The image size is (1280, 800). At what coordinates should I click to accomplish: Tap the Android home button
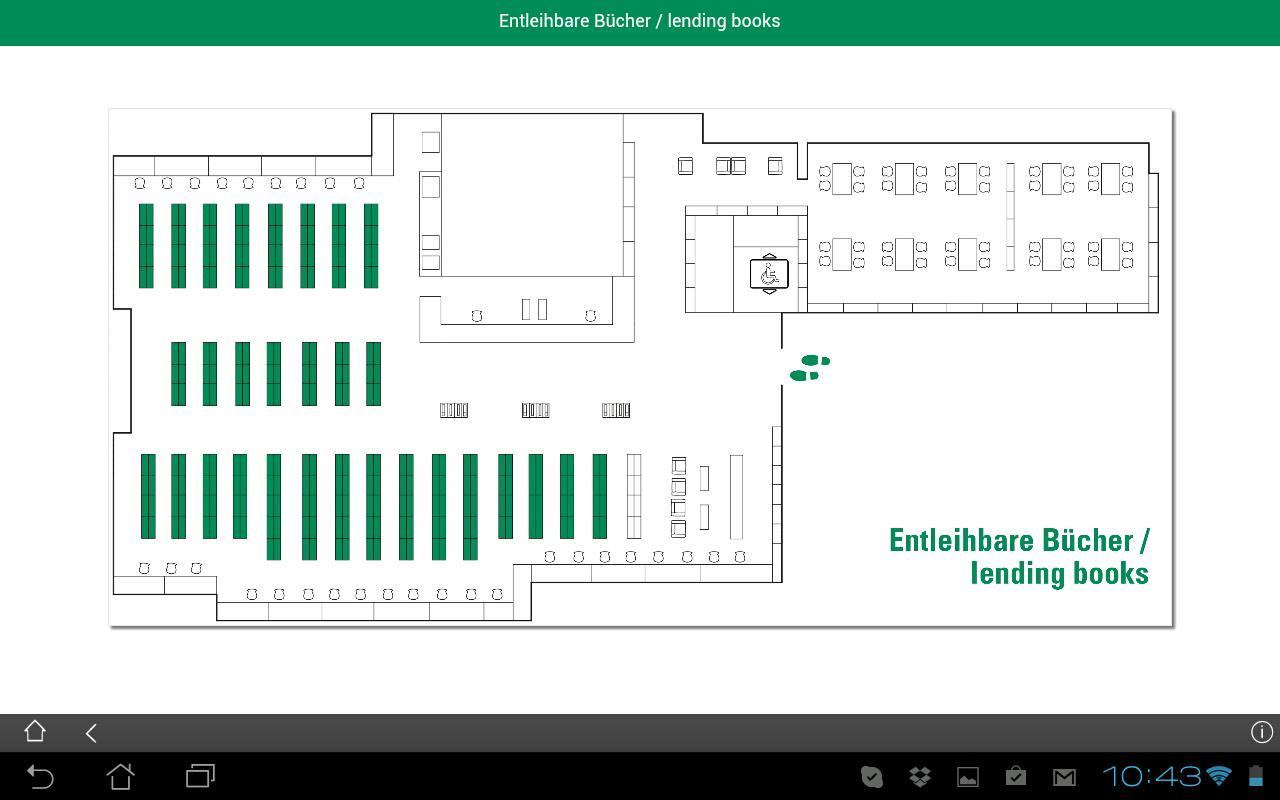(120, 776)
